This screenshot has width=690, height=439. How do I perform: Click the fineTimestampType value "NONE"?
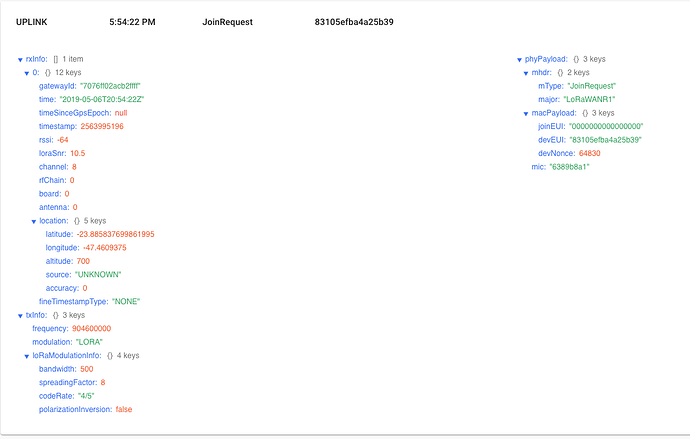[126, 301]
